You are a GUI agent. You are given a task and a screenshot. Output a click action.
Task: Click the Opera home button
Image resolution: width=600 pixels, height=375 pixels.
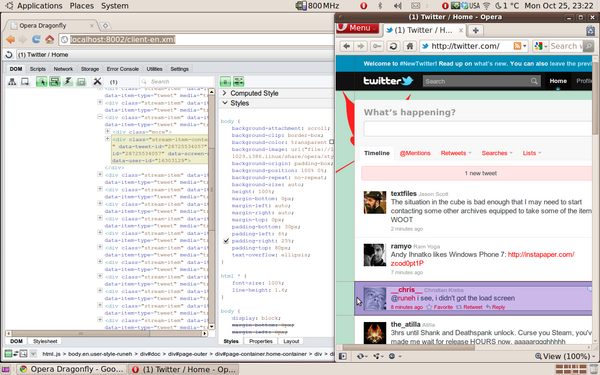coord(409,46)
